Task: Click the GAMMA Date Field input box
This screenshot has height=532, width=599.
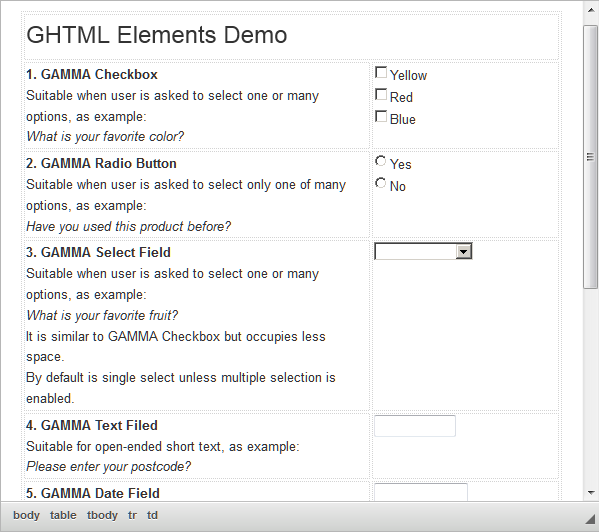Action: coord(421,492)
